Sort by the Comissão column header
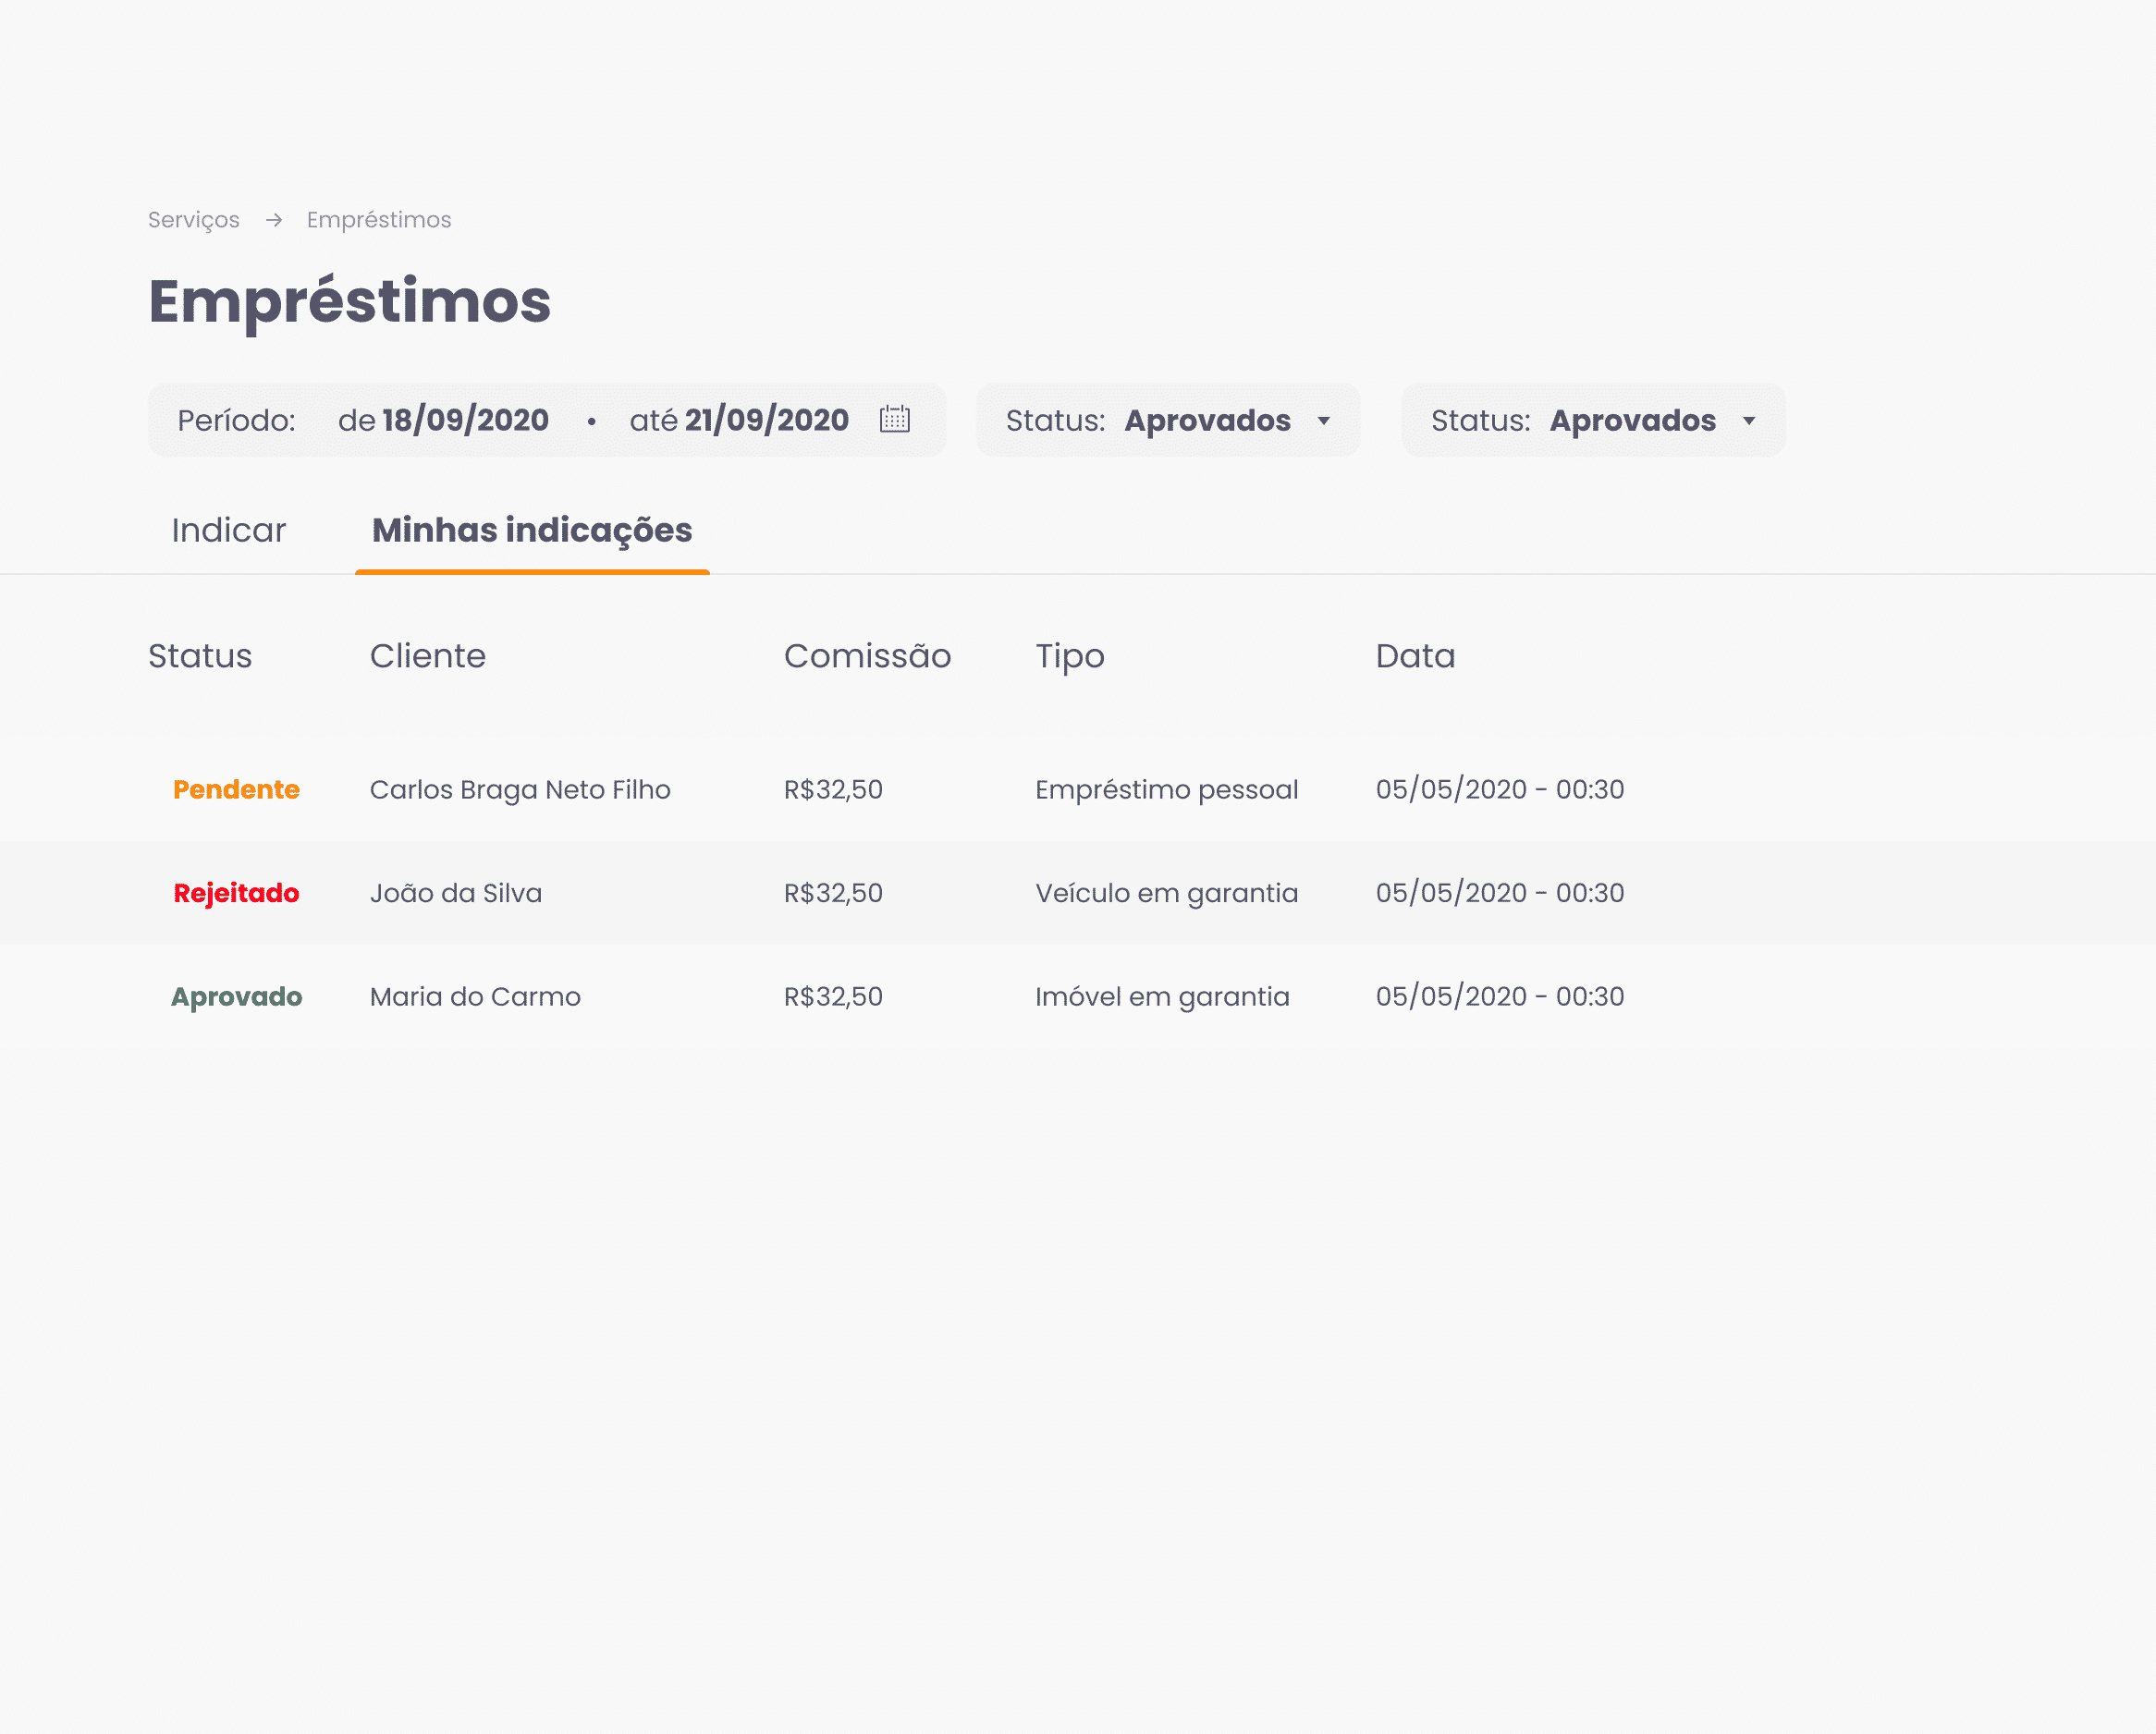This screenshot has width=2156, height=1734. coord(867,656)
